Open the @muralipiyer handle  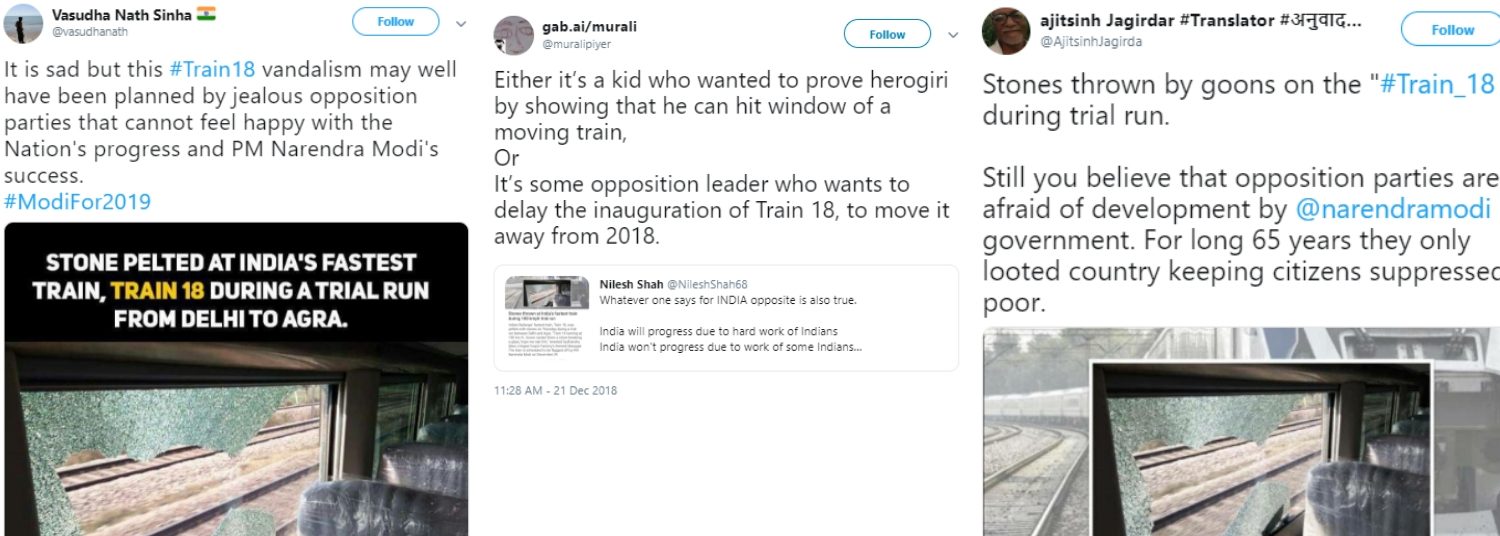(576, 44)
